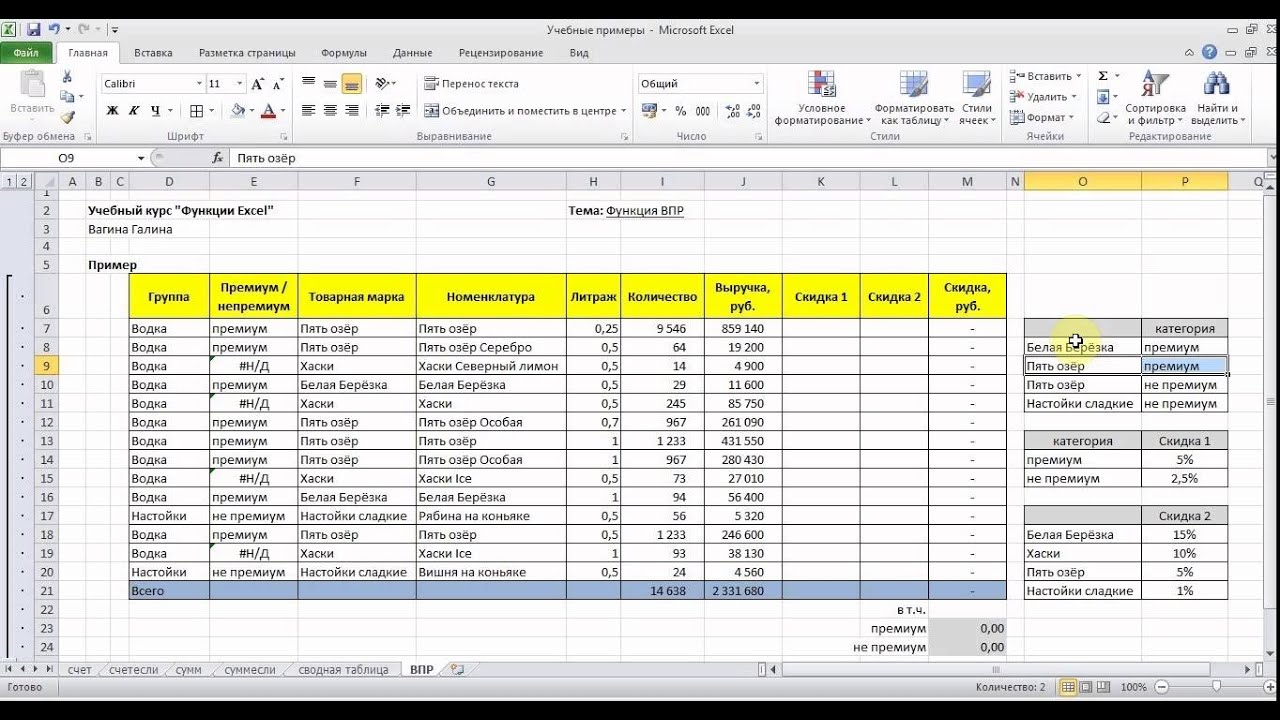This screenshot has width=1280, height=720.
Task: Switch to Разметка страницы ribbon tab
Action: click(x=247, y=53)
